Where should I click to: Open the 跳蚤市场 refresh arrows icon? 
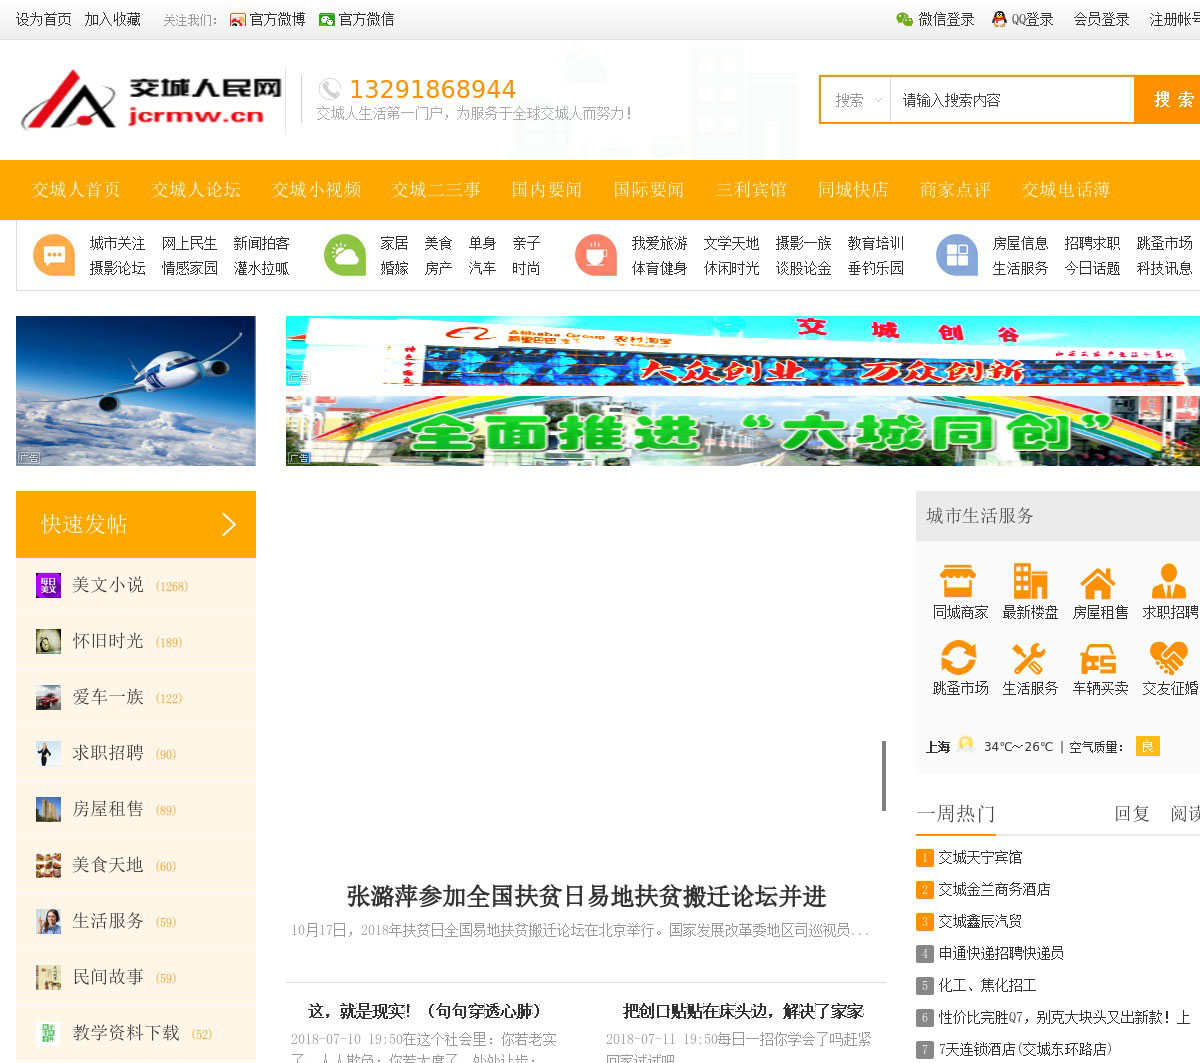pos(958,658)
